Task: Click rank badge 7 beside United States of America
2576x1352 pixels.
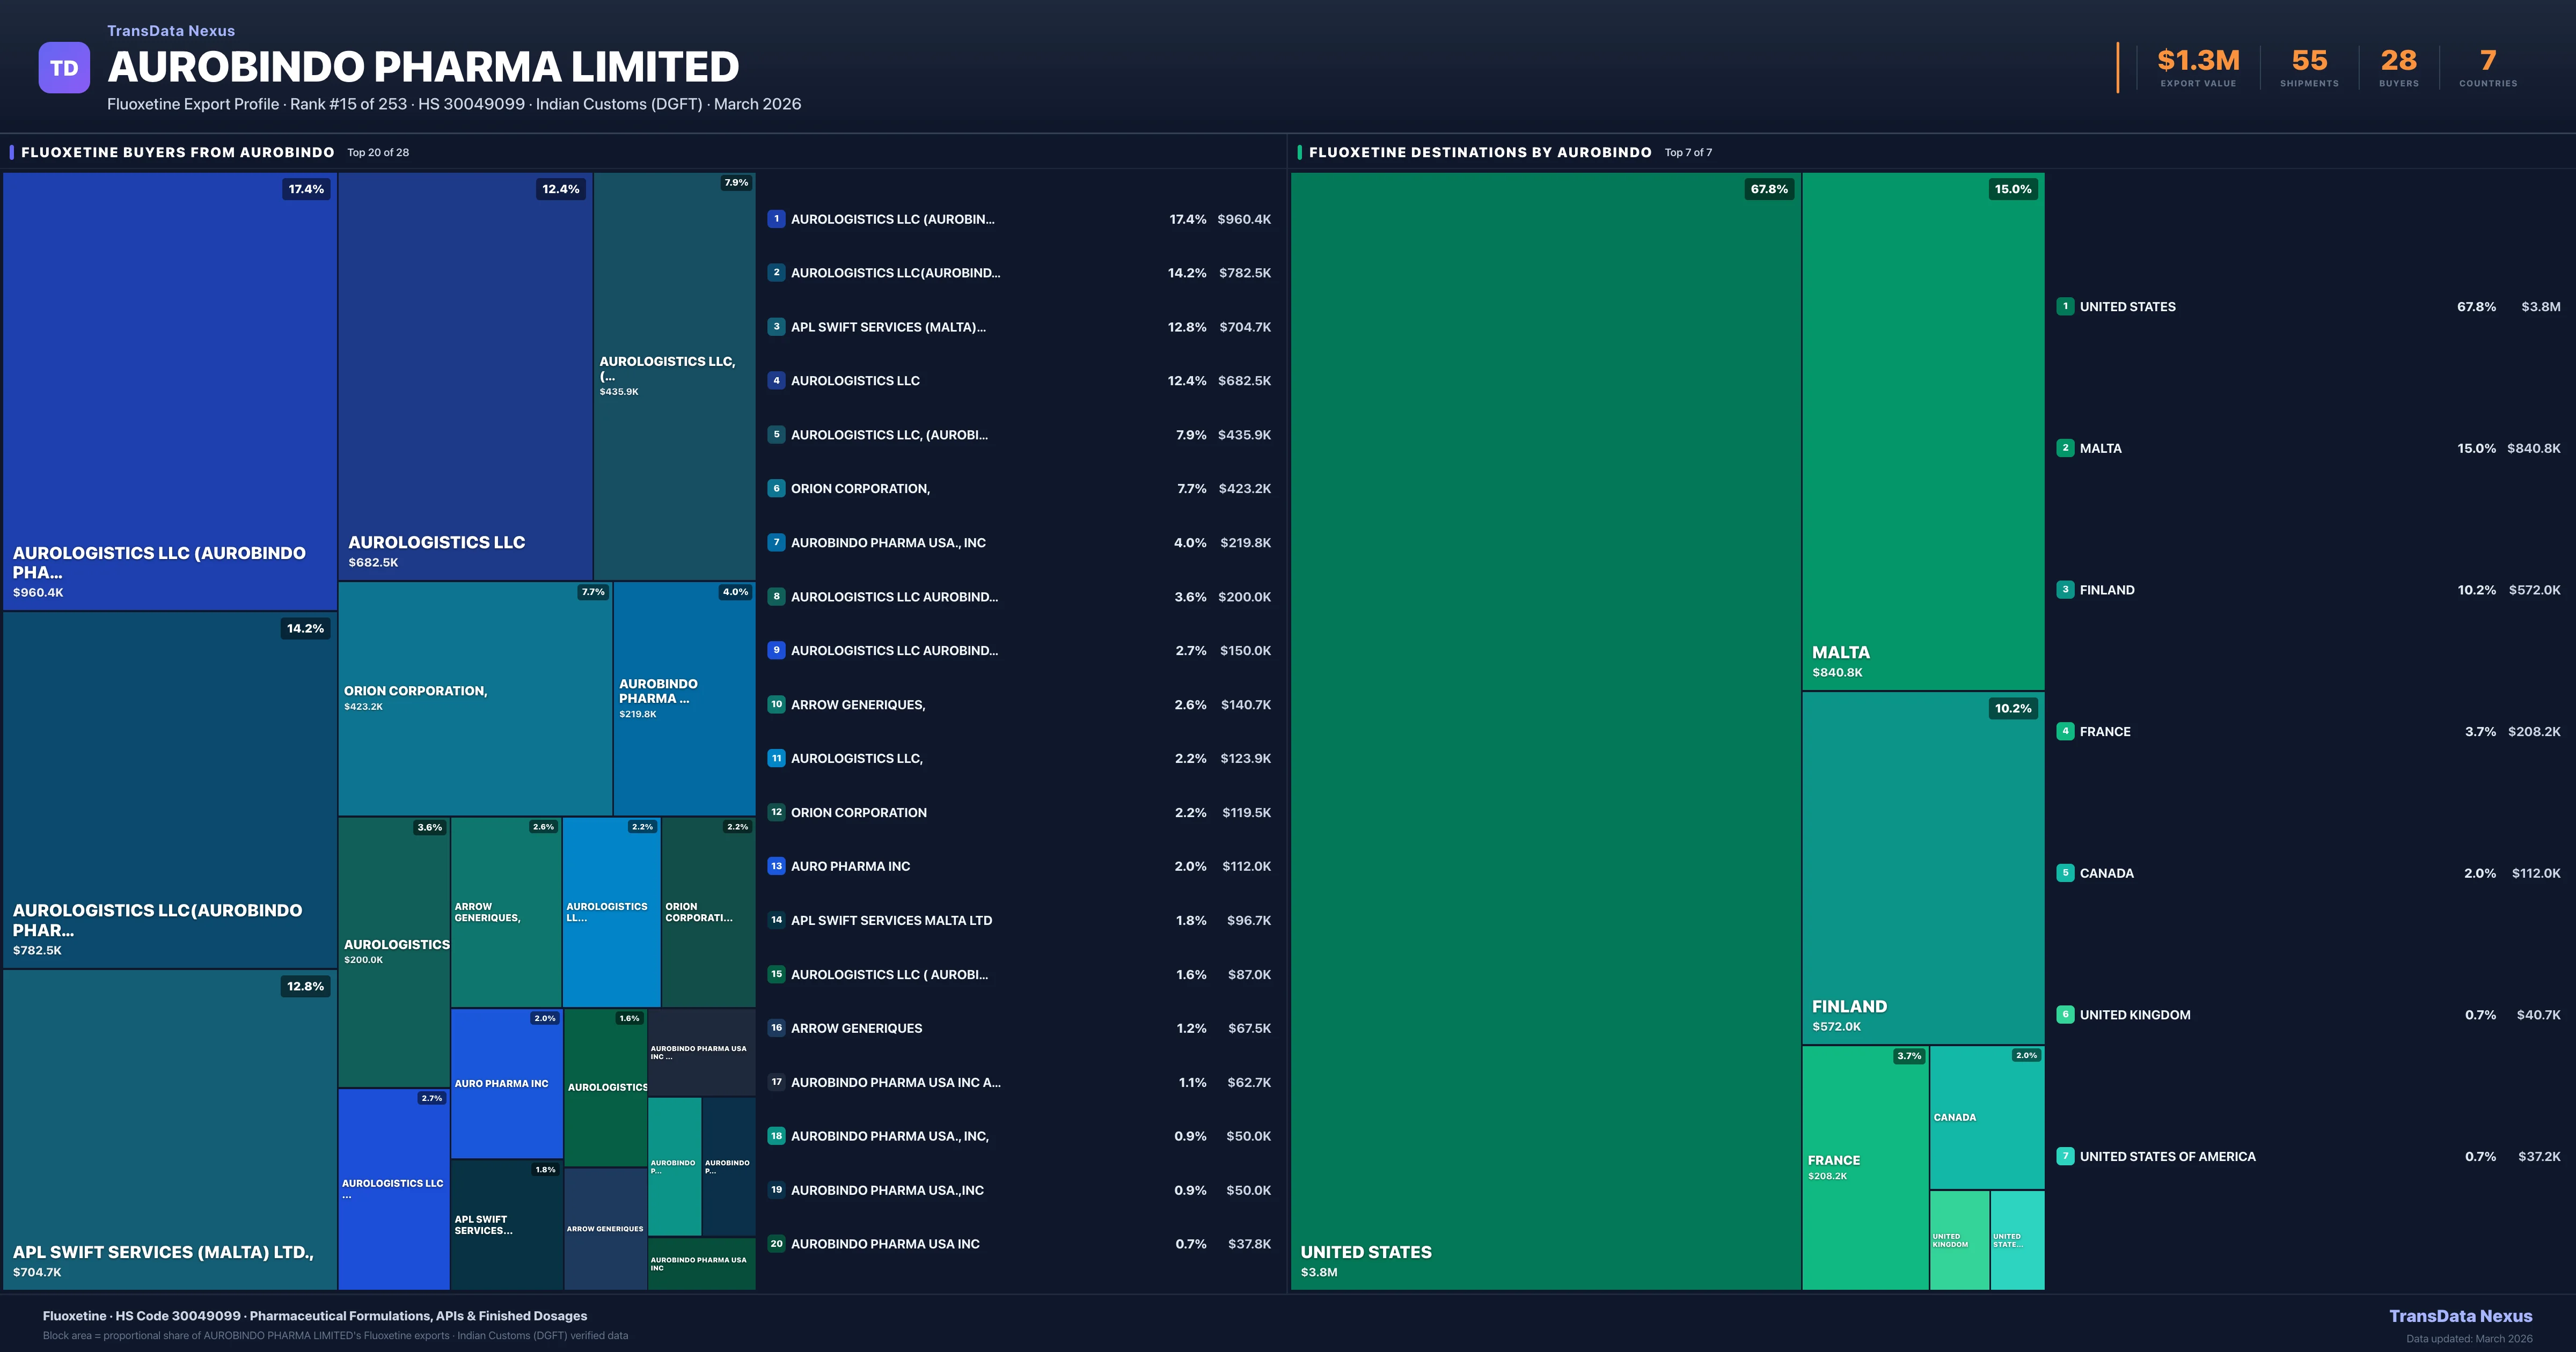Action: 2065,1156
